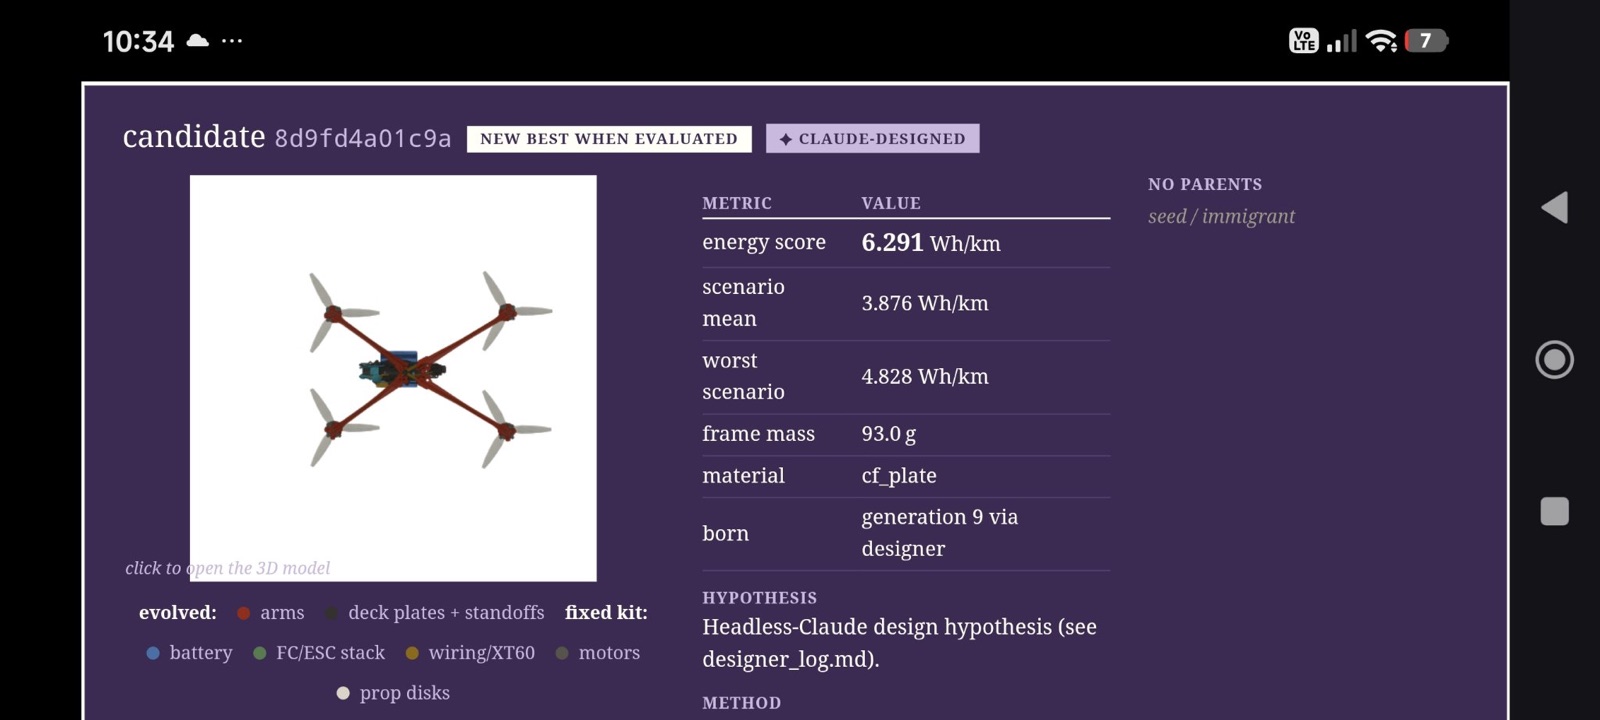Select candidate ID 8d9fd4a01c9a

363,139
